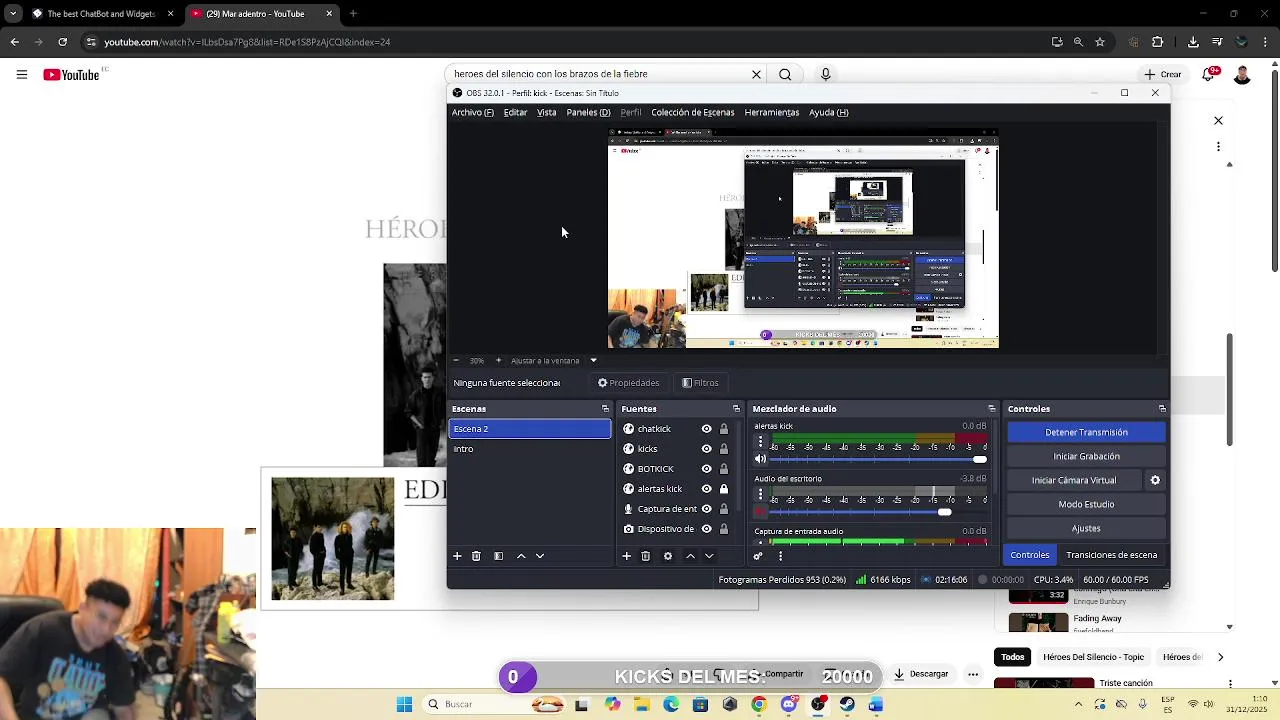The height and width of the screenshot is (720, 1280).
Task: Open YouTube hamburger guide menu
Action: (x=21, y=74)
